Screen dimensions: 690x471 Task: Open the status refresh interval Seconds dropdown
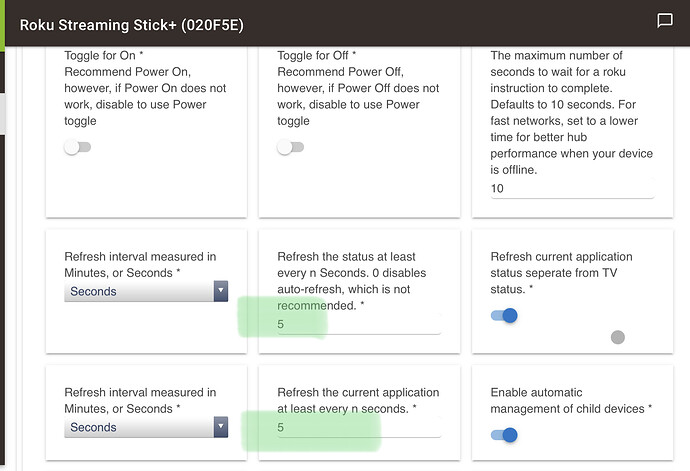[x=146, y=291]
